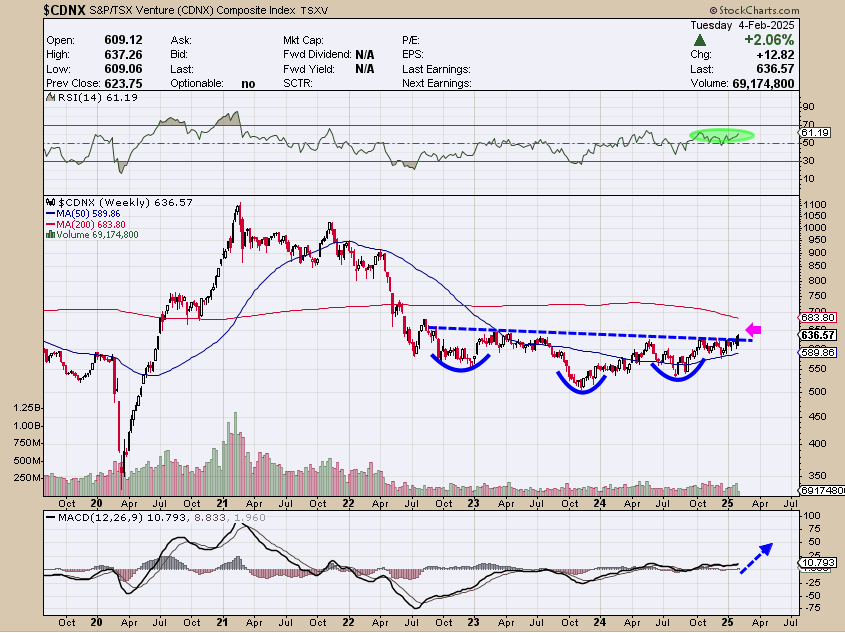
Task: Click the small icon before RSI(14)
Action: coord(50,98)
